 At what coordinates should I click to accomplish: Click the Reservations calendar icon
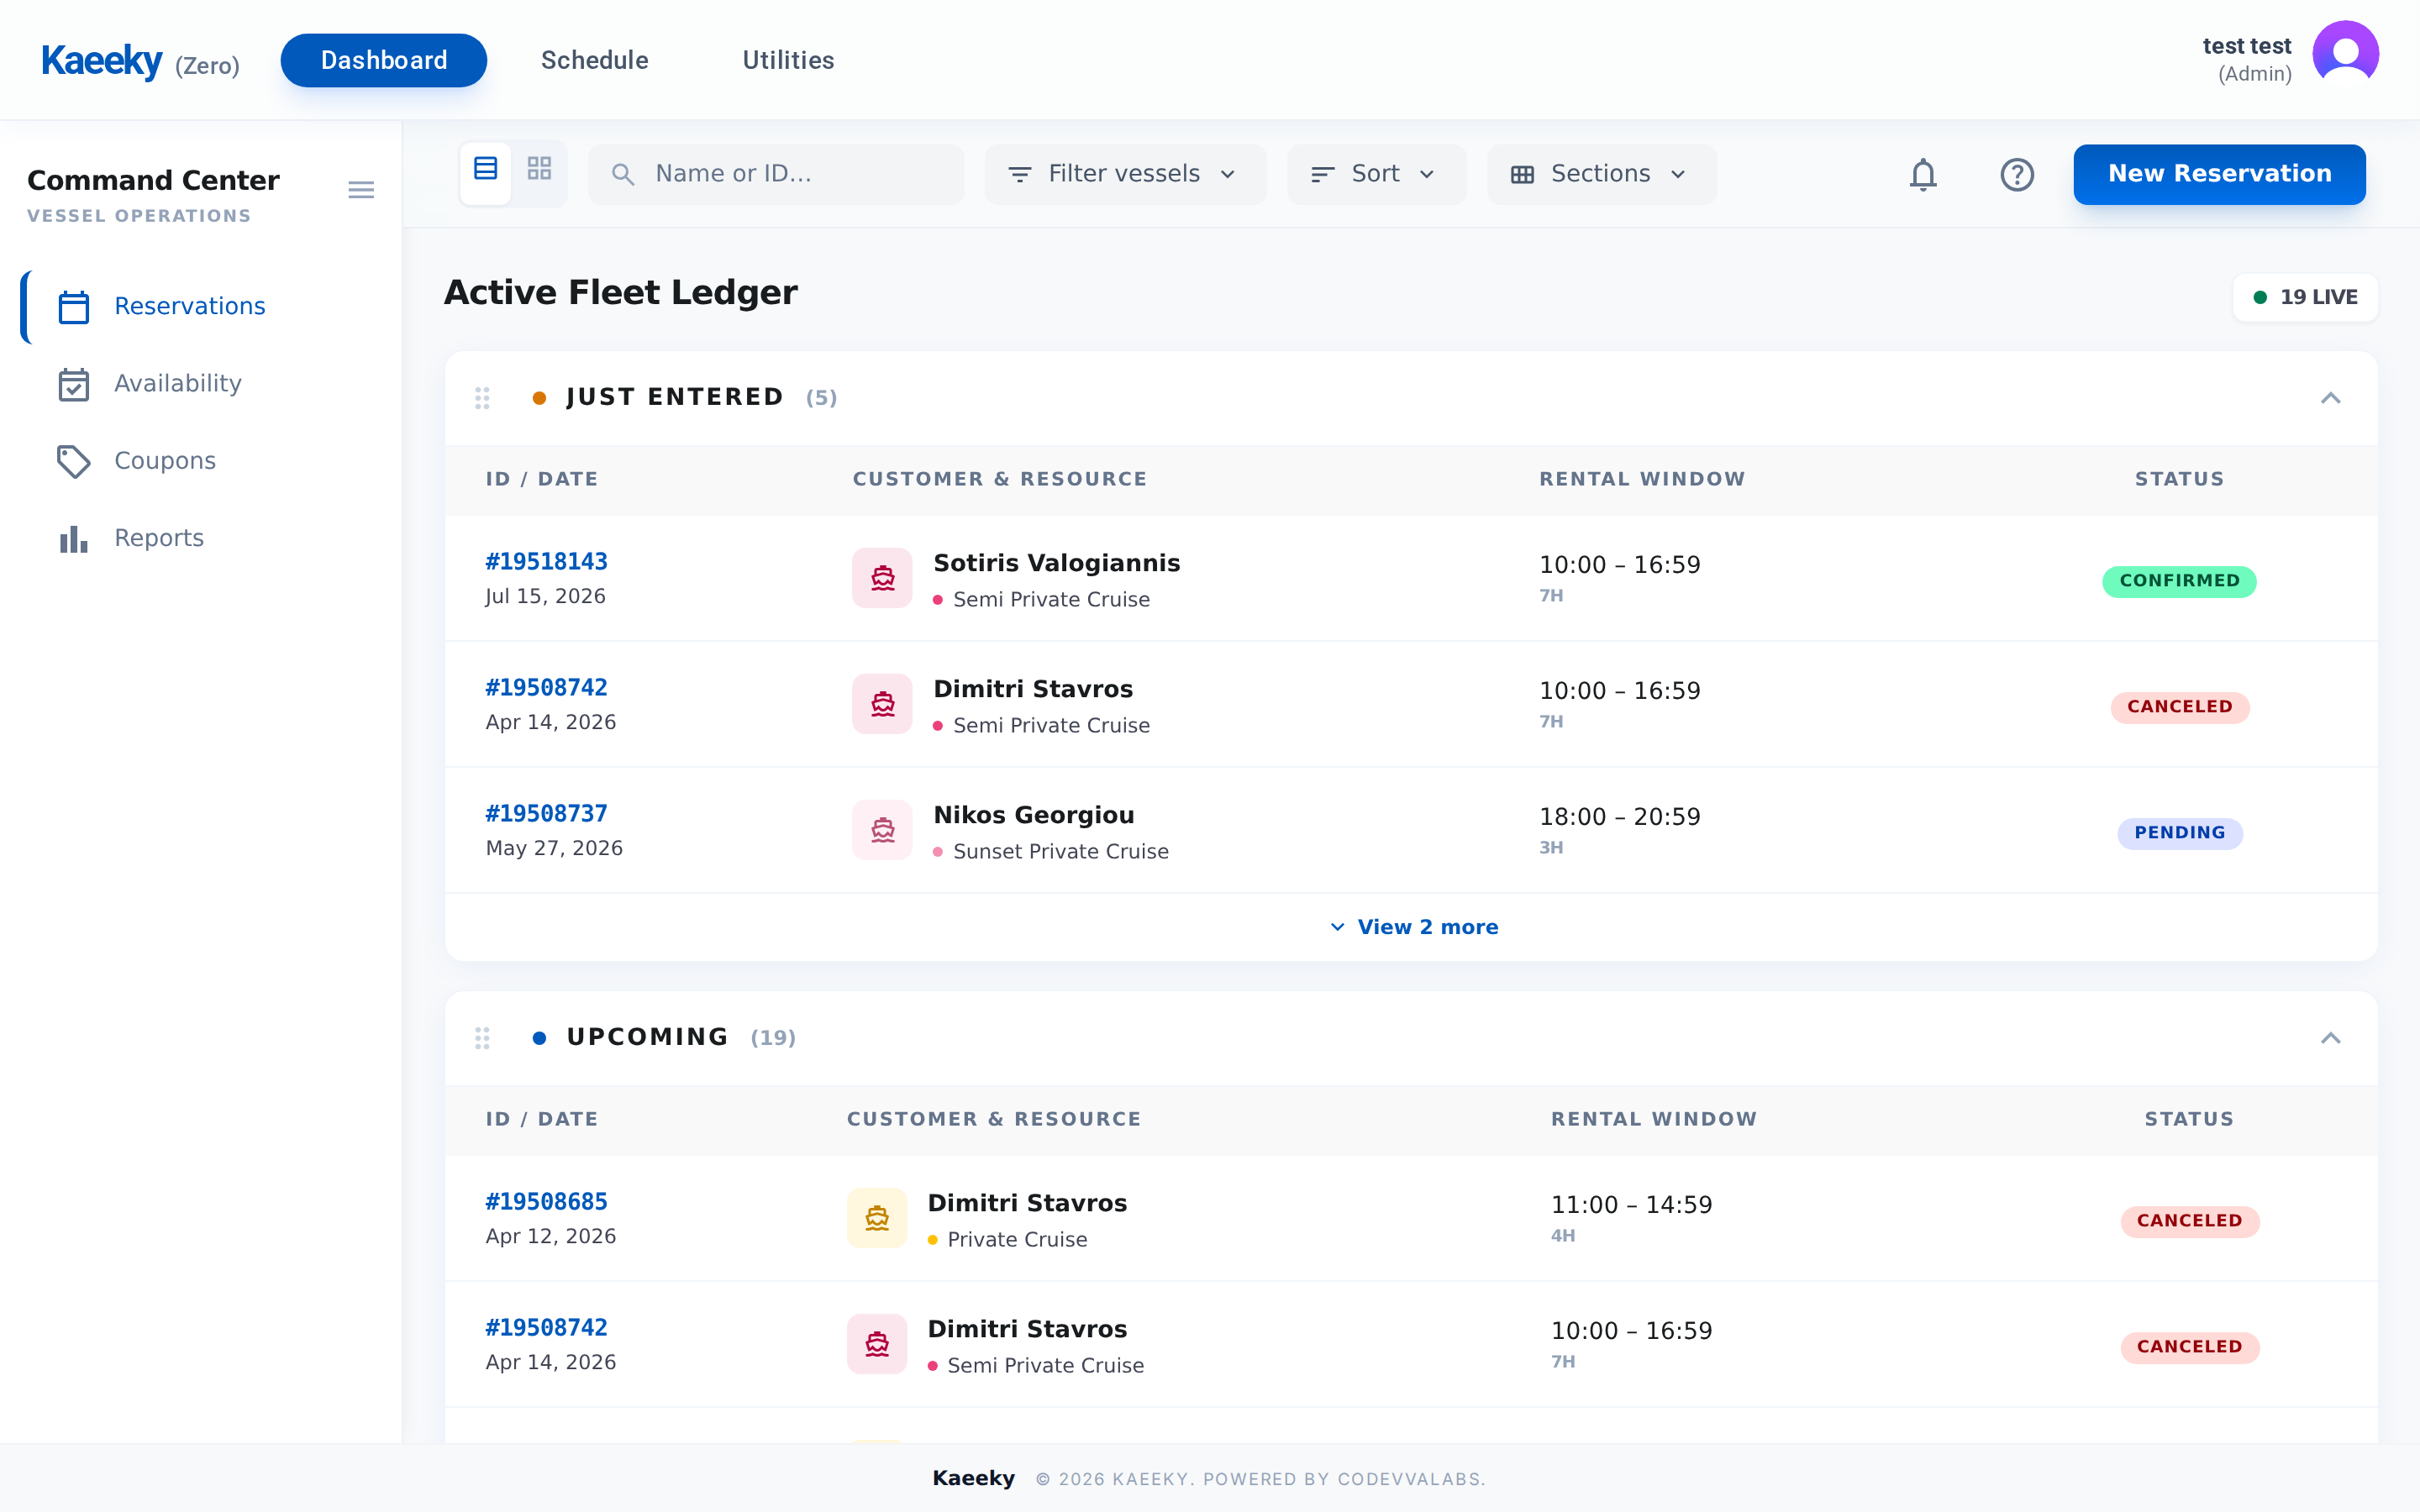coord(74,307)
